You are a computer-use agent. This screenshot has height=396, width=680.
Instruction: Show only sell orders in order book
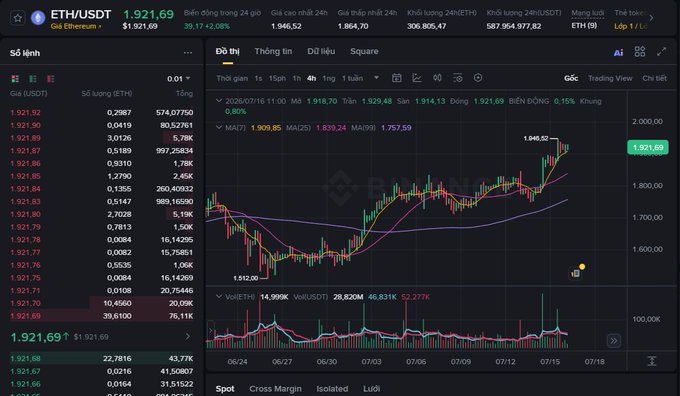tap(51, 79)
